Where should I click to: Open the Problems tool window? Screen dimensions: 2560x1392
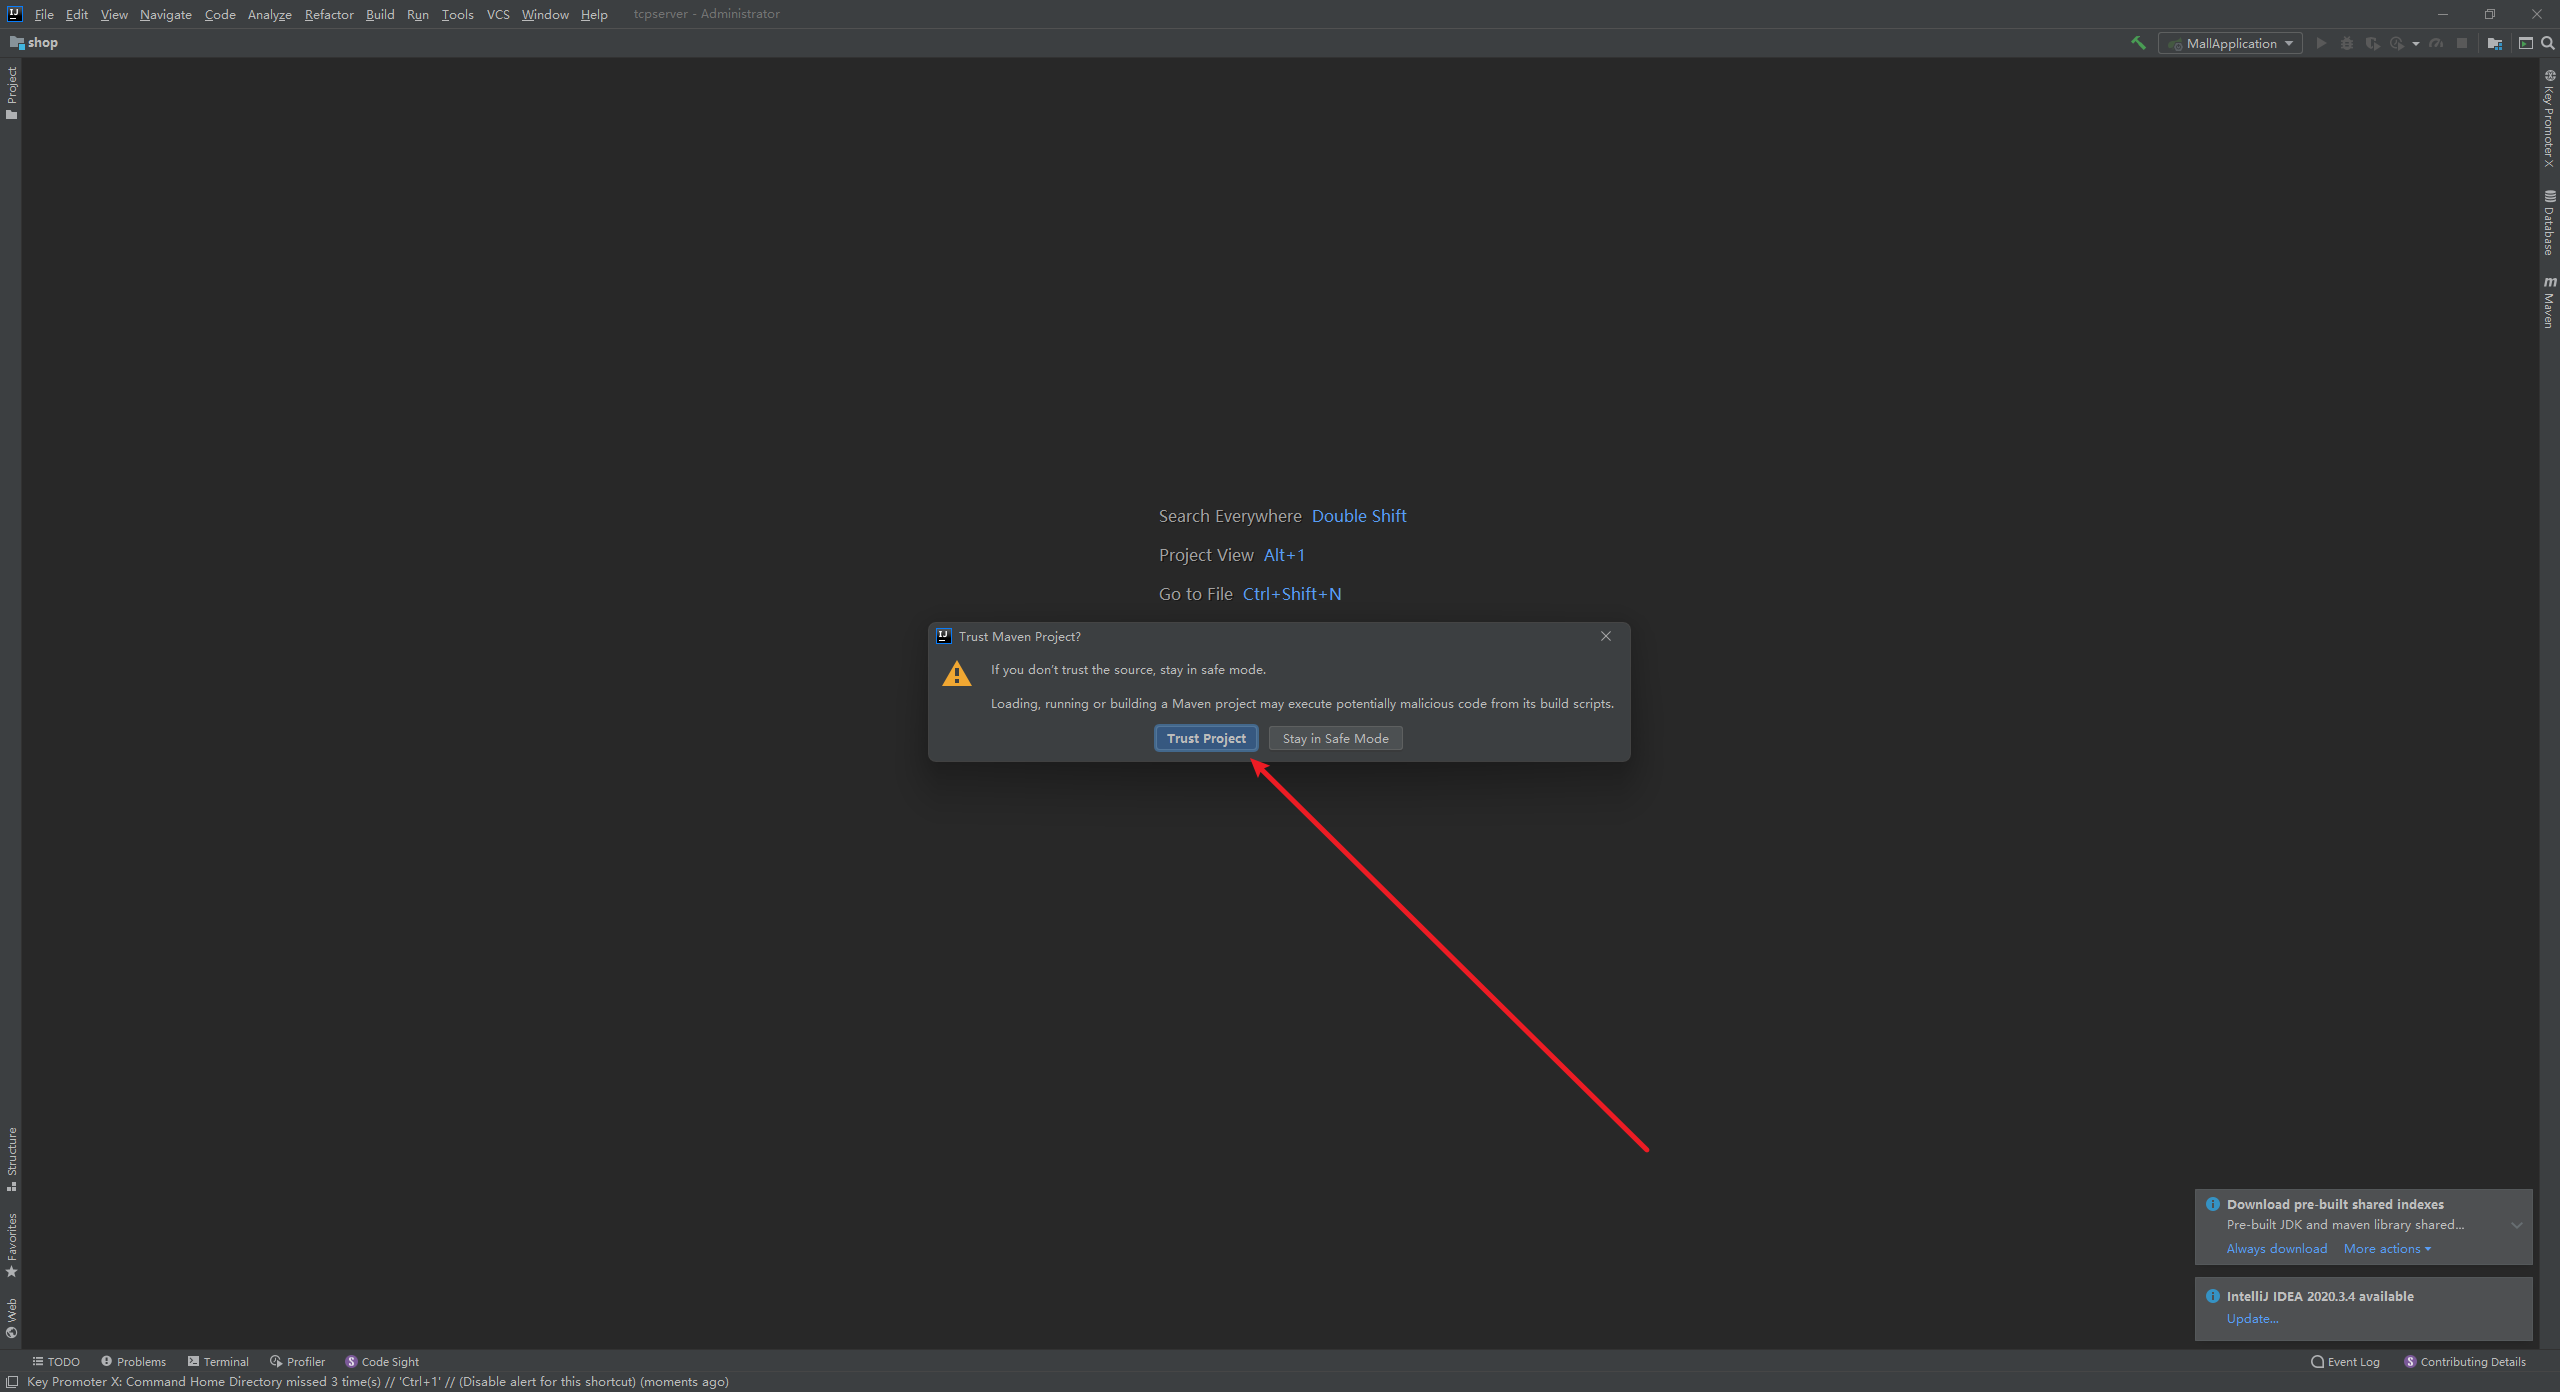133,1361
